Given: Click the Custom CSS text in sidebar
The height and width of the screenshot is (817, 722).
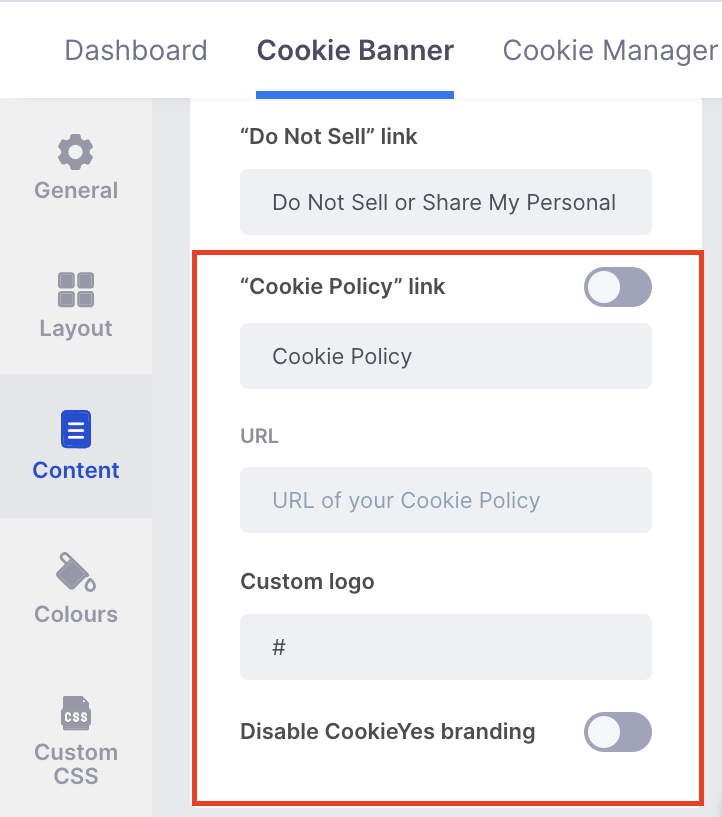Looking at the screenshot, I should click(76, 764).
